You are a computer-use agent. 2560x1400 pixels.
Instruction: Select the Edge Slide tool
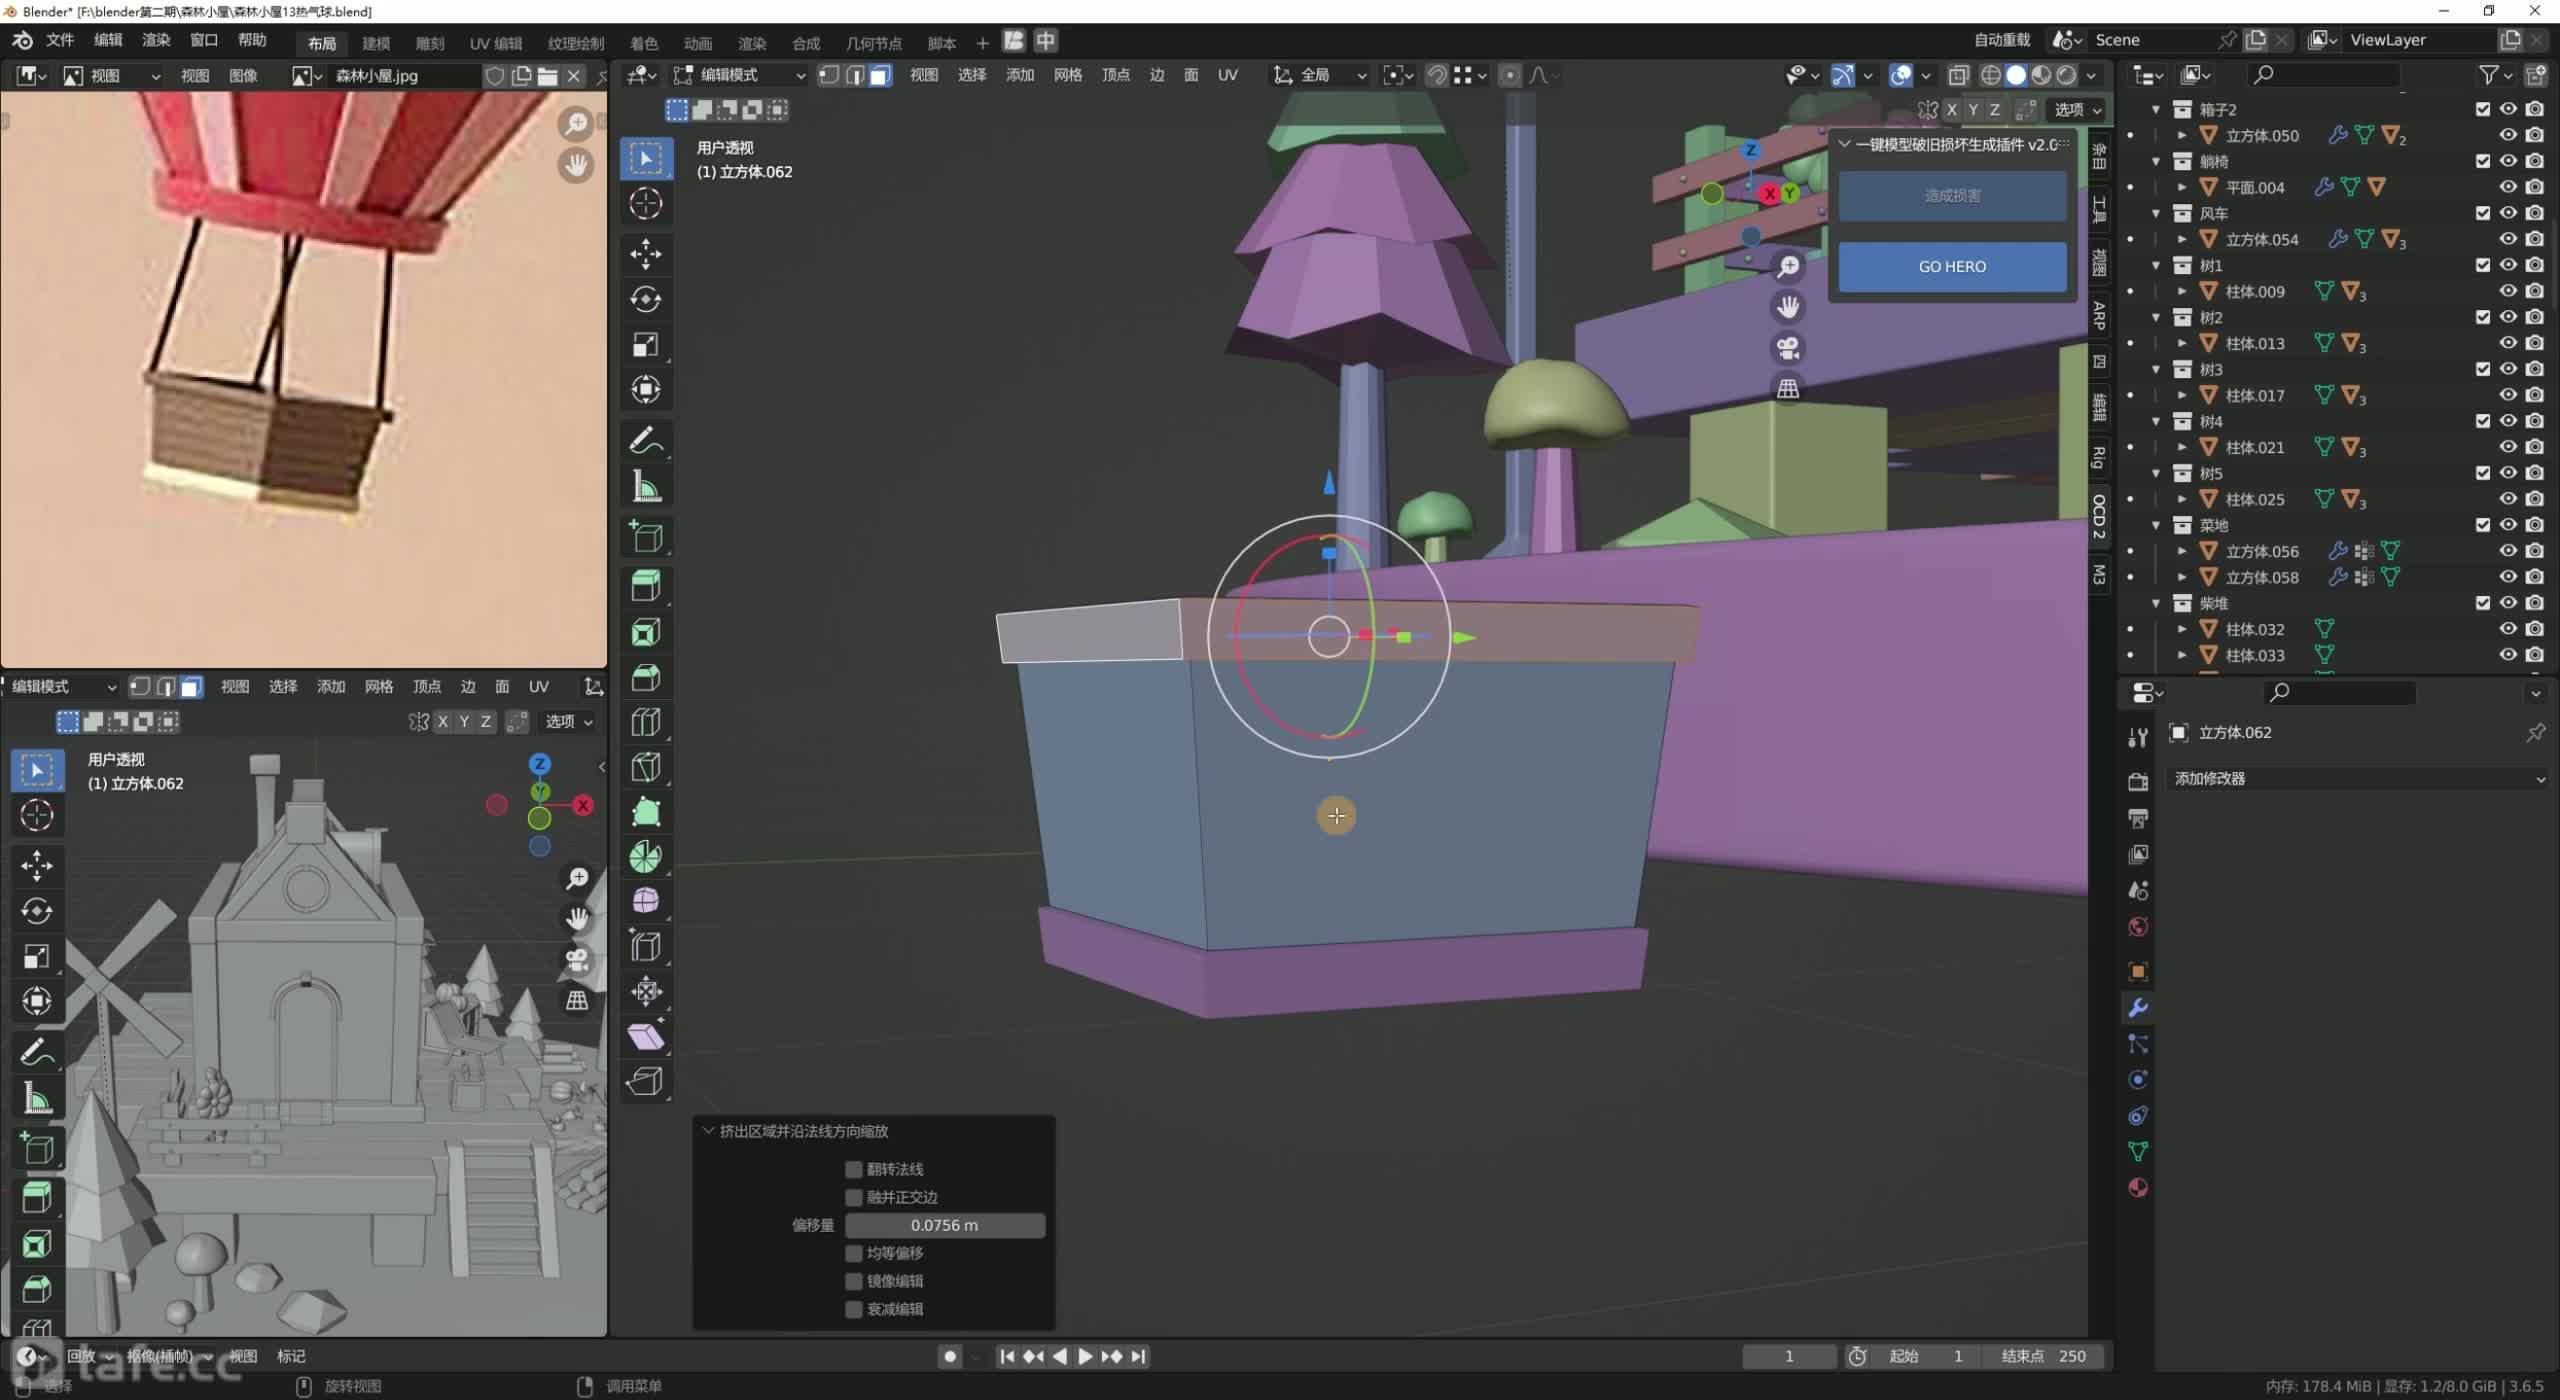pos(646,946)
